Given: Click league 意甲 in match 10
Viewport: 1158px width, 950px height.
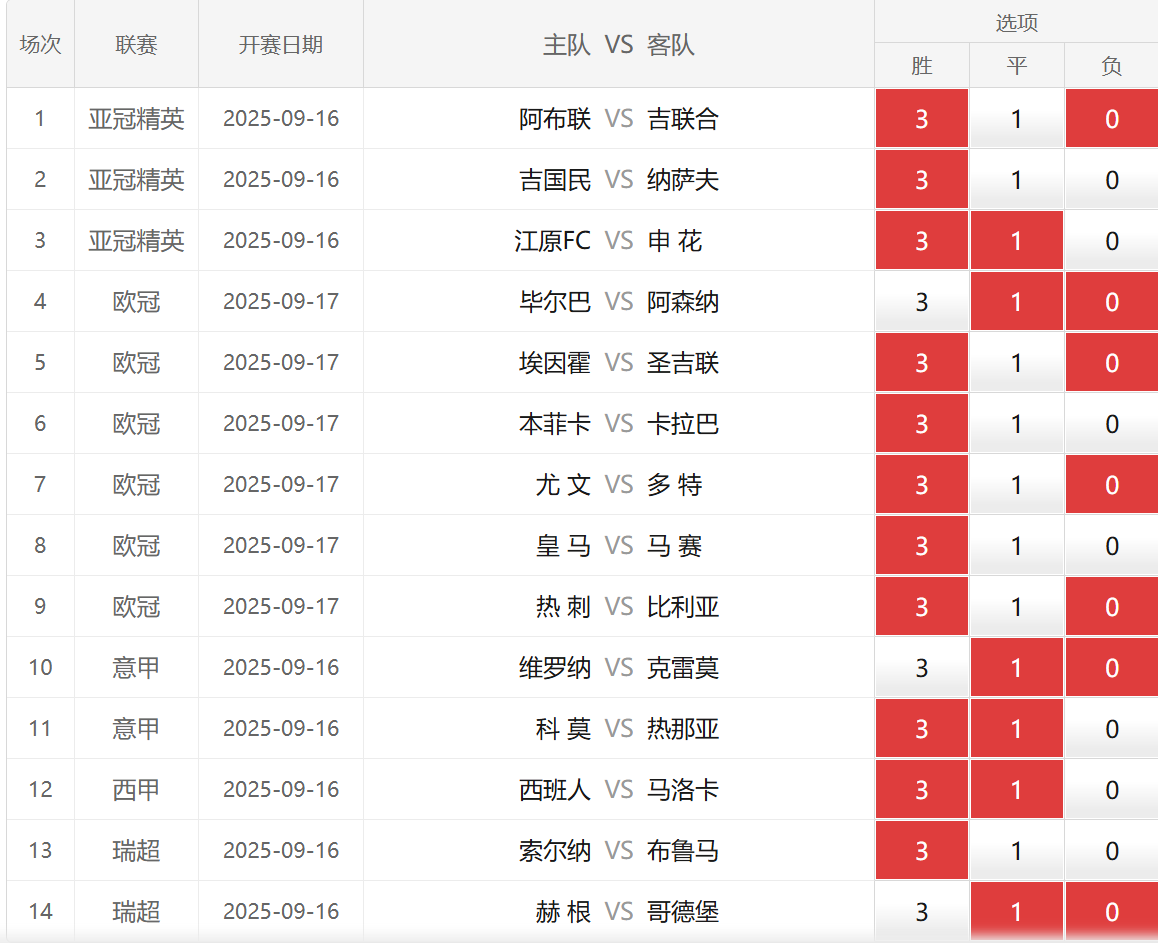Looking at the screenshot, I should point(137,667).
